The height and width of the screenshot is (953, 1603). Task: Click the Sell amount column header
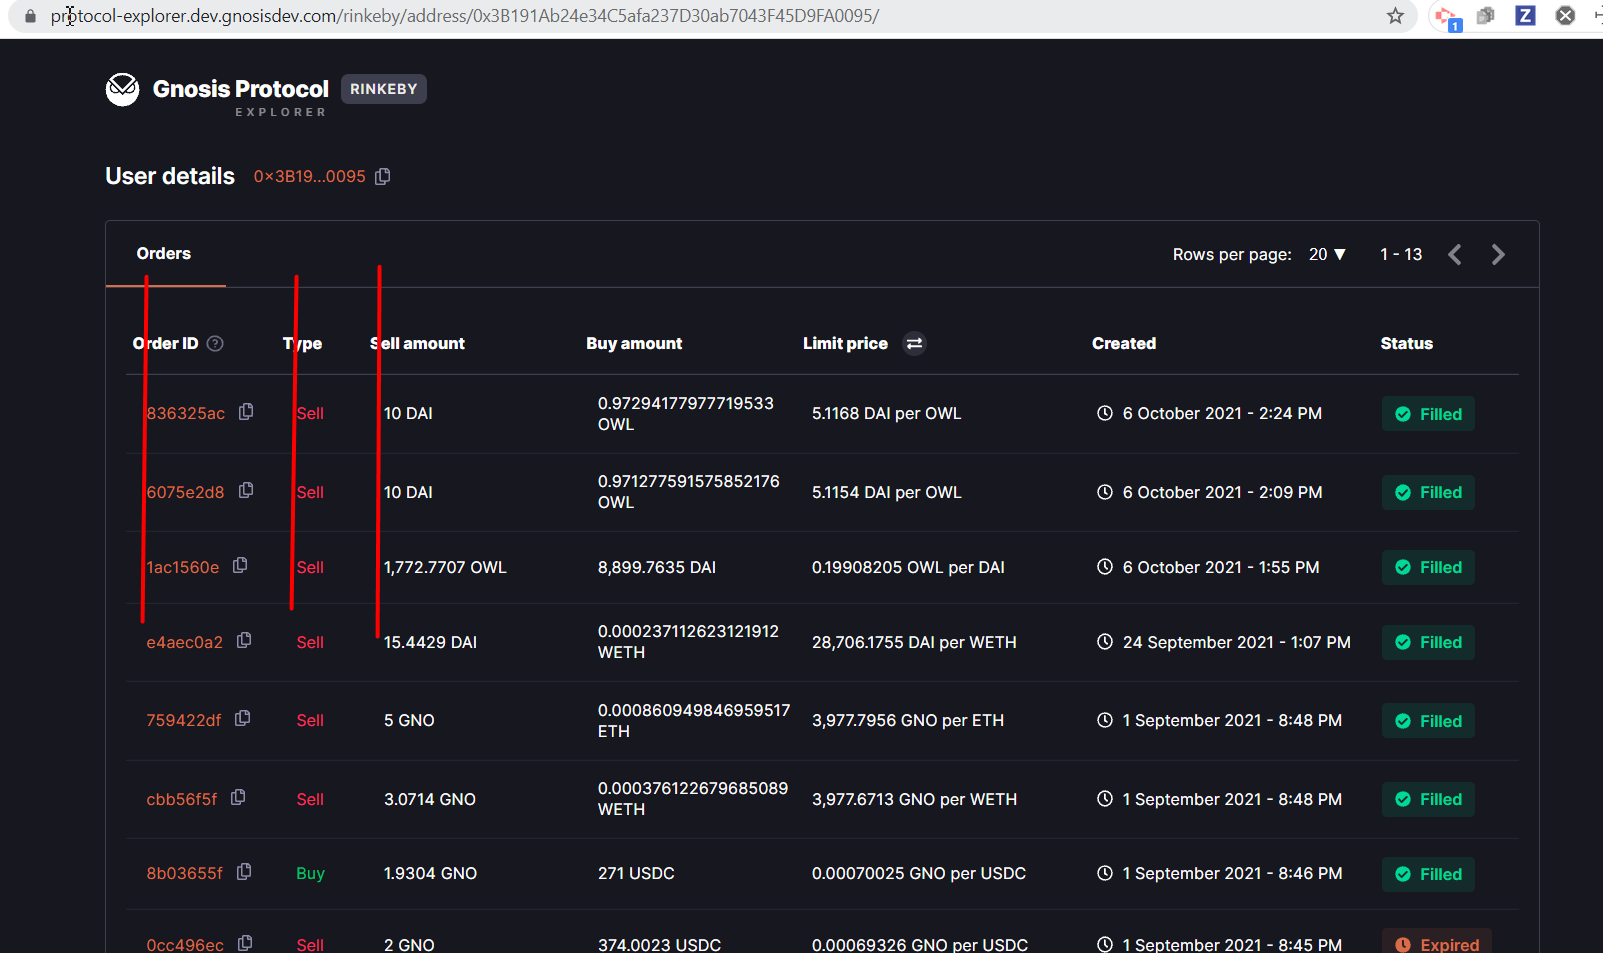[x=417, y=343]
